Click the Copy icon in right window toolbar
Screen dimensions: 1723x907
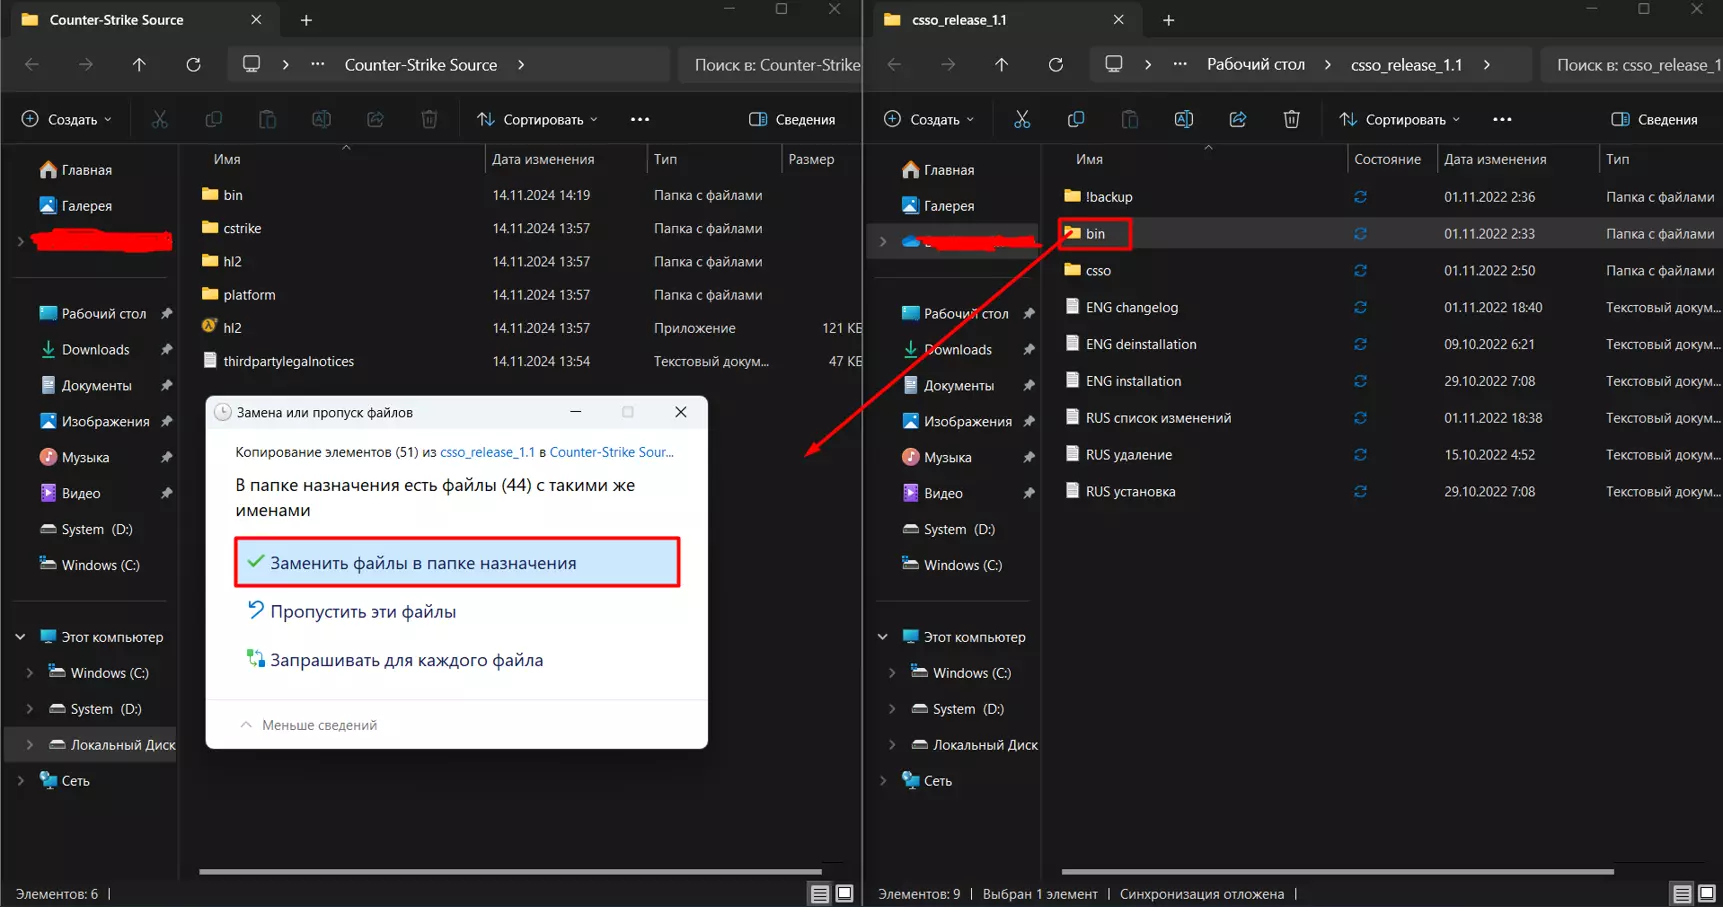pyautogui.click(x=1075, y=119)
